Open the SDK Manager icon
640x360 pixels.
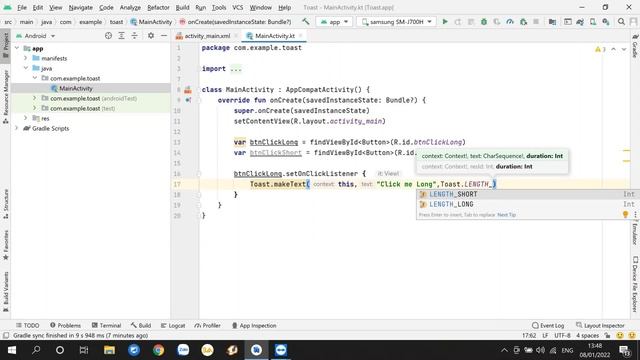point(606,22)
